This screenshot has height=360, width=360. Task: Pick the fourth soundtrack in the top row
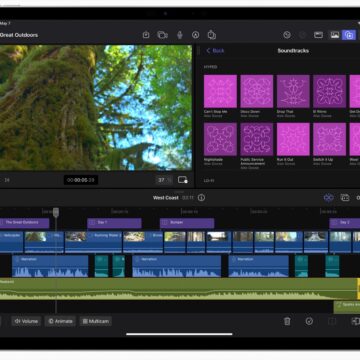point(329,91)
